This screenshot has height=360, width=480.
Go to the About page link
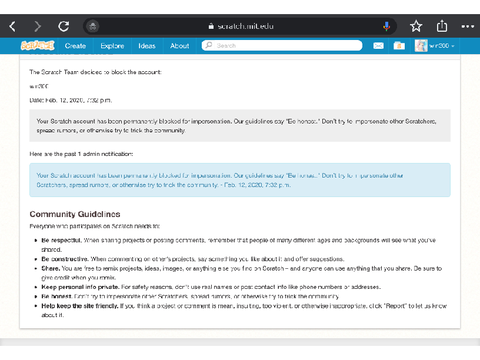click(x=180, y=46)
